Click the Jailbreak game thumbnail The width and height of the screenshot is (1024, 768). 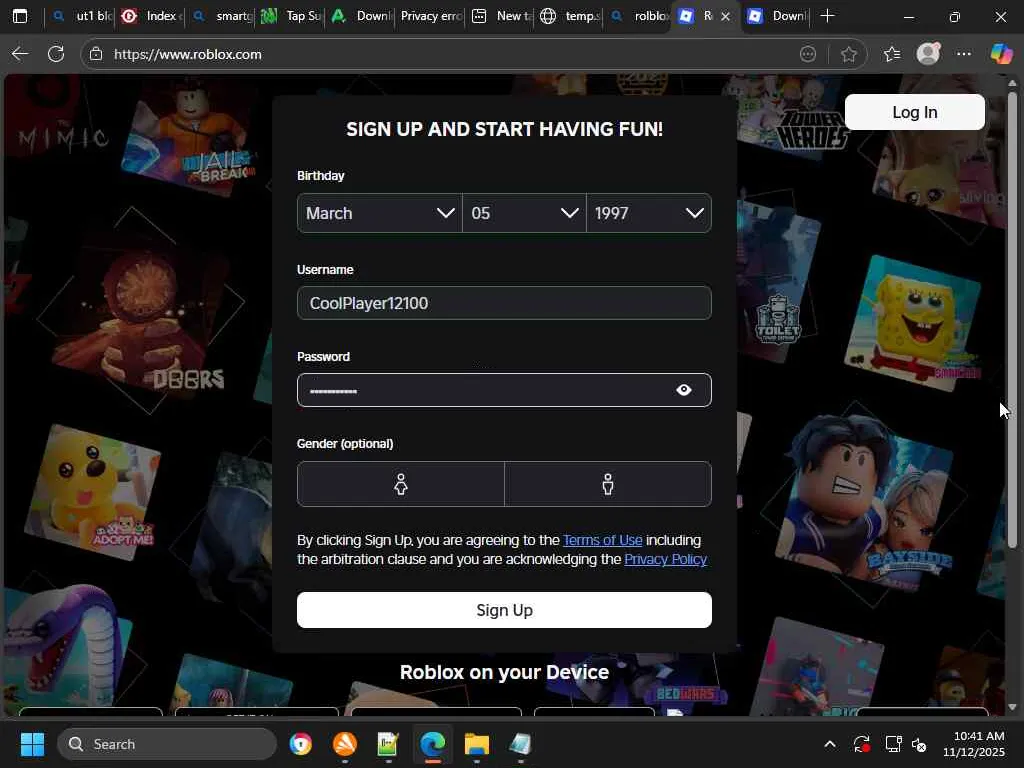pos(191,137)
